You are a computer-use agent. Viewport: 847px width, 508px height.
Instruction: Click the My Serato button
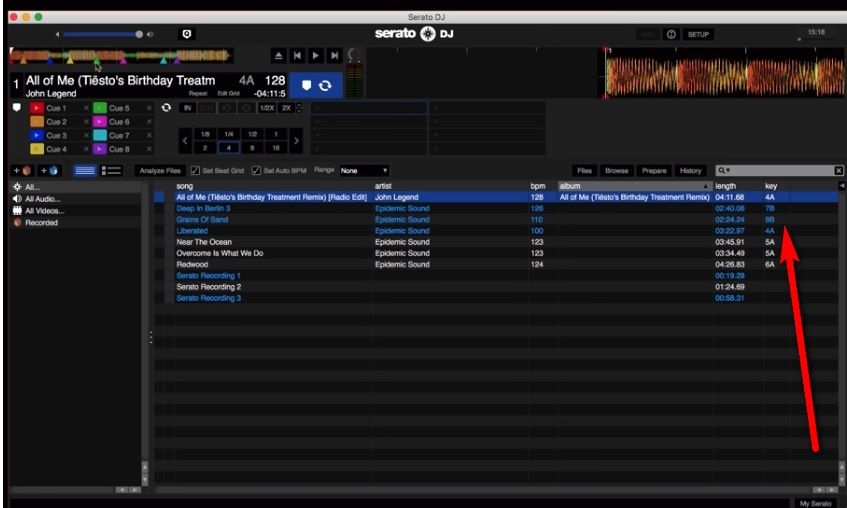815,503
